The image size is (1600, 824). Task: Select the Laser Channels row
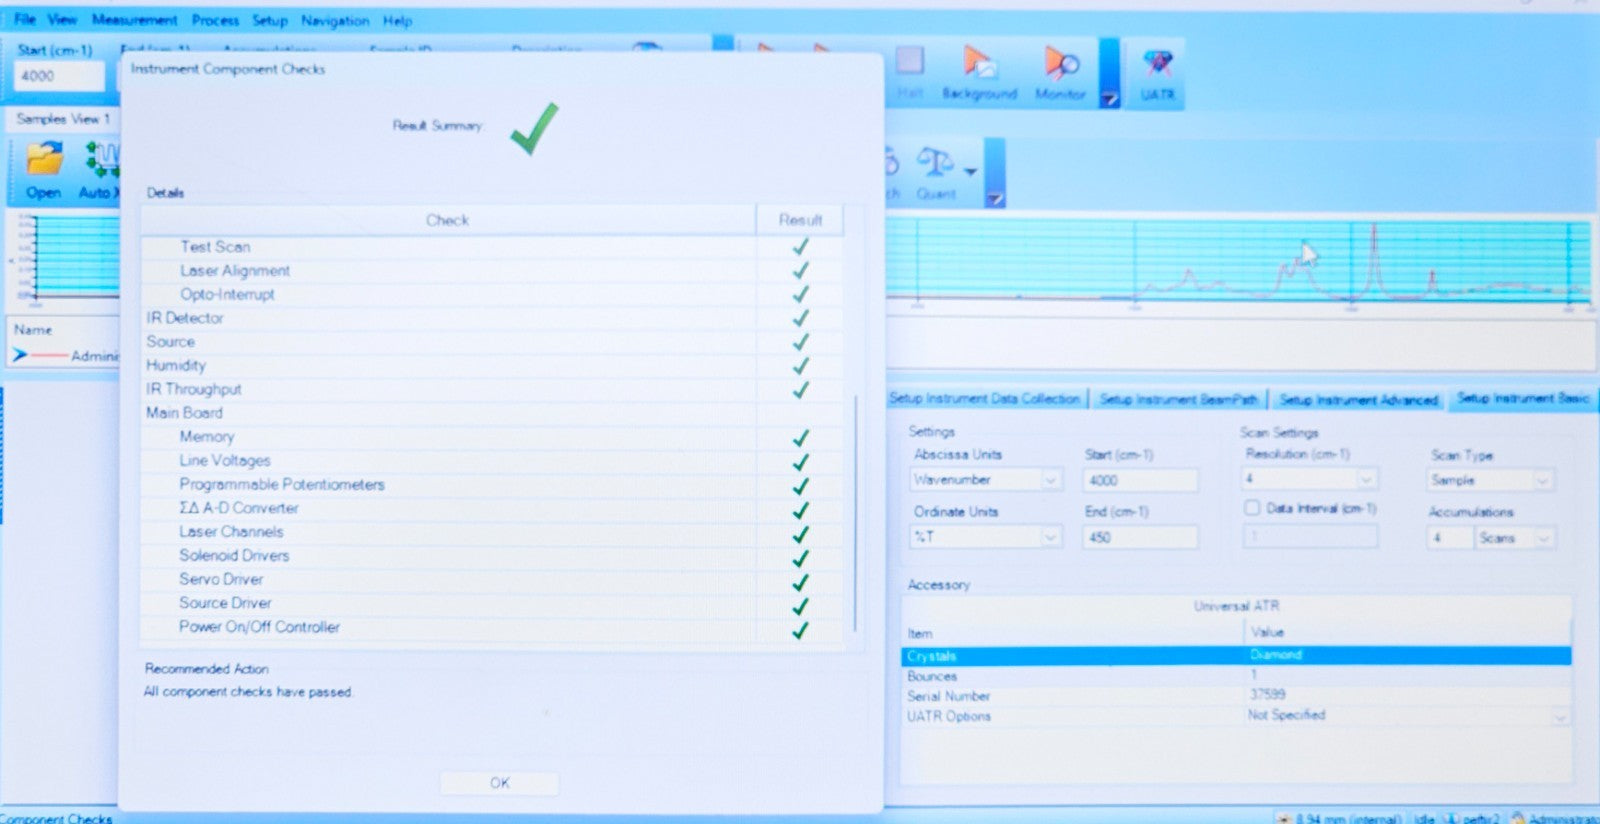click(x=492, y=532)
